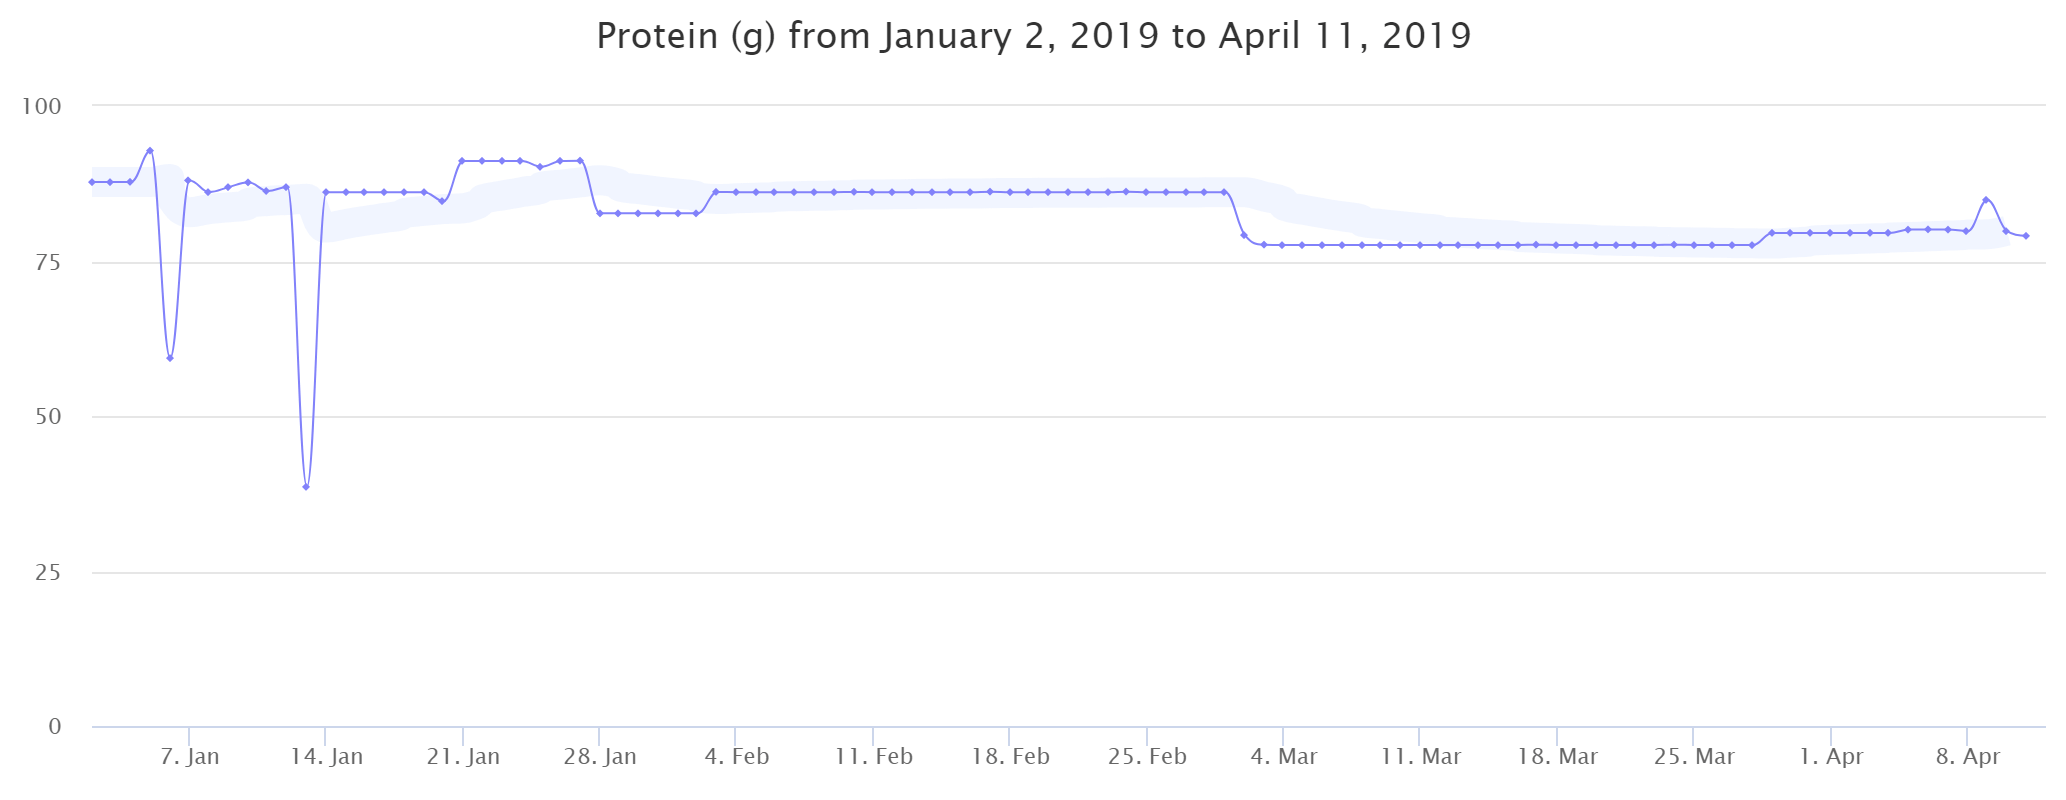The width and height of the screenshot is (2066, 800).
Task: Select the "21. Jan" x-axis label
Action: click(463, 757)
